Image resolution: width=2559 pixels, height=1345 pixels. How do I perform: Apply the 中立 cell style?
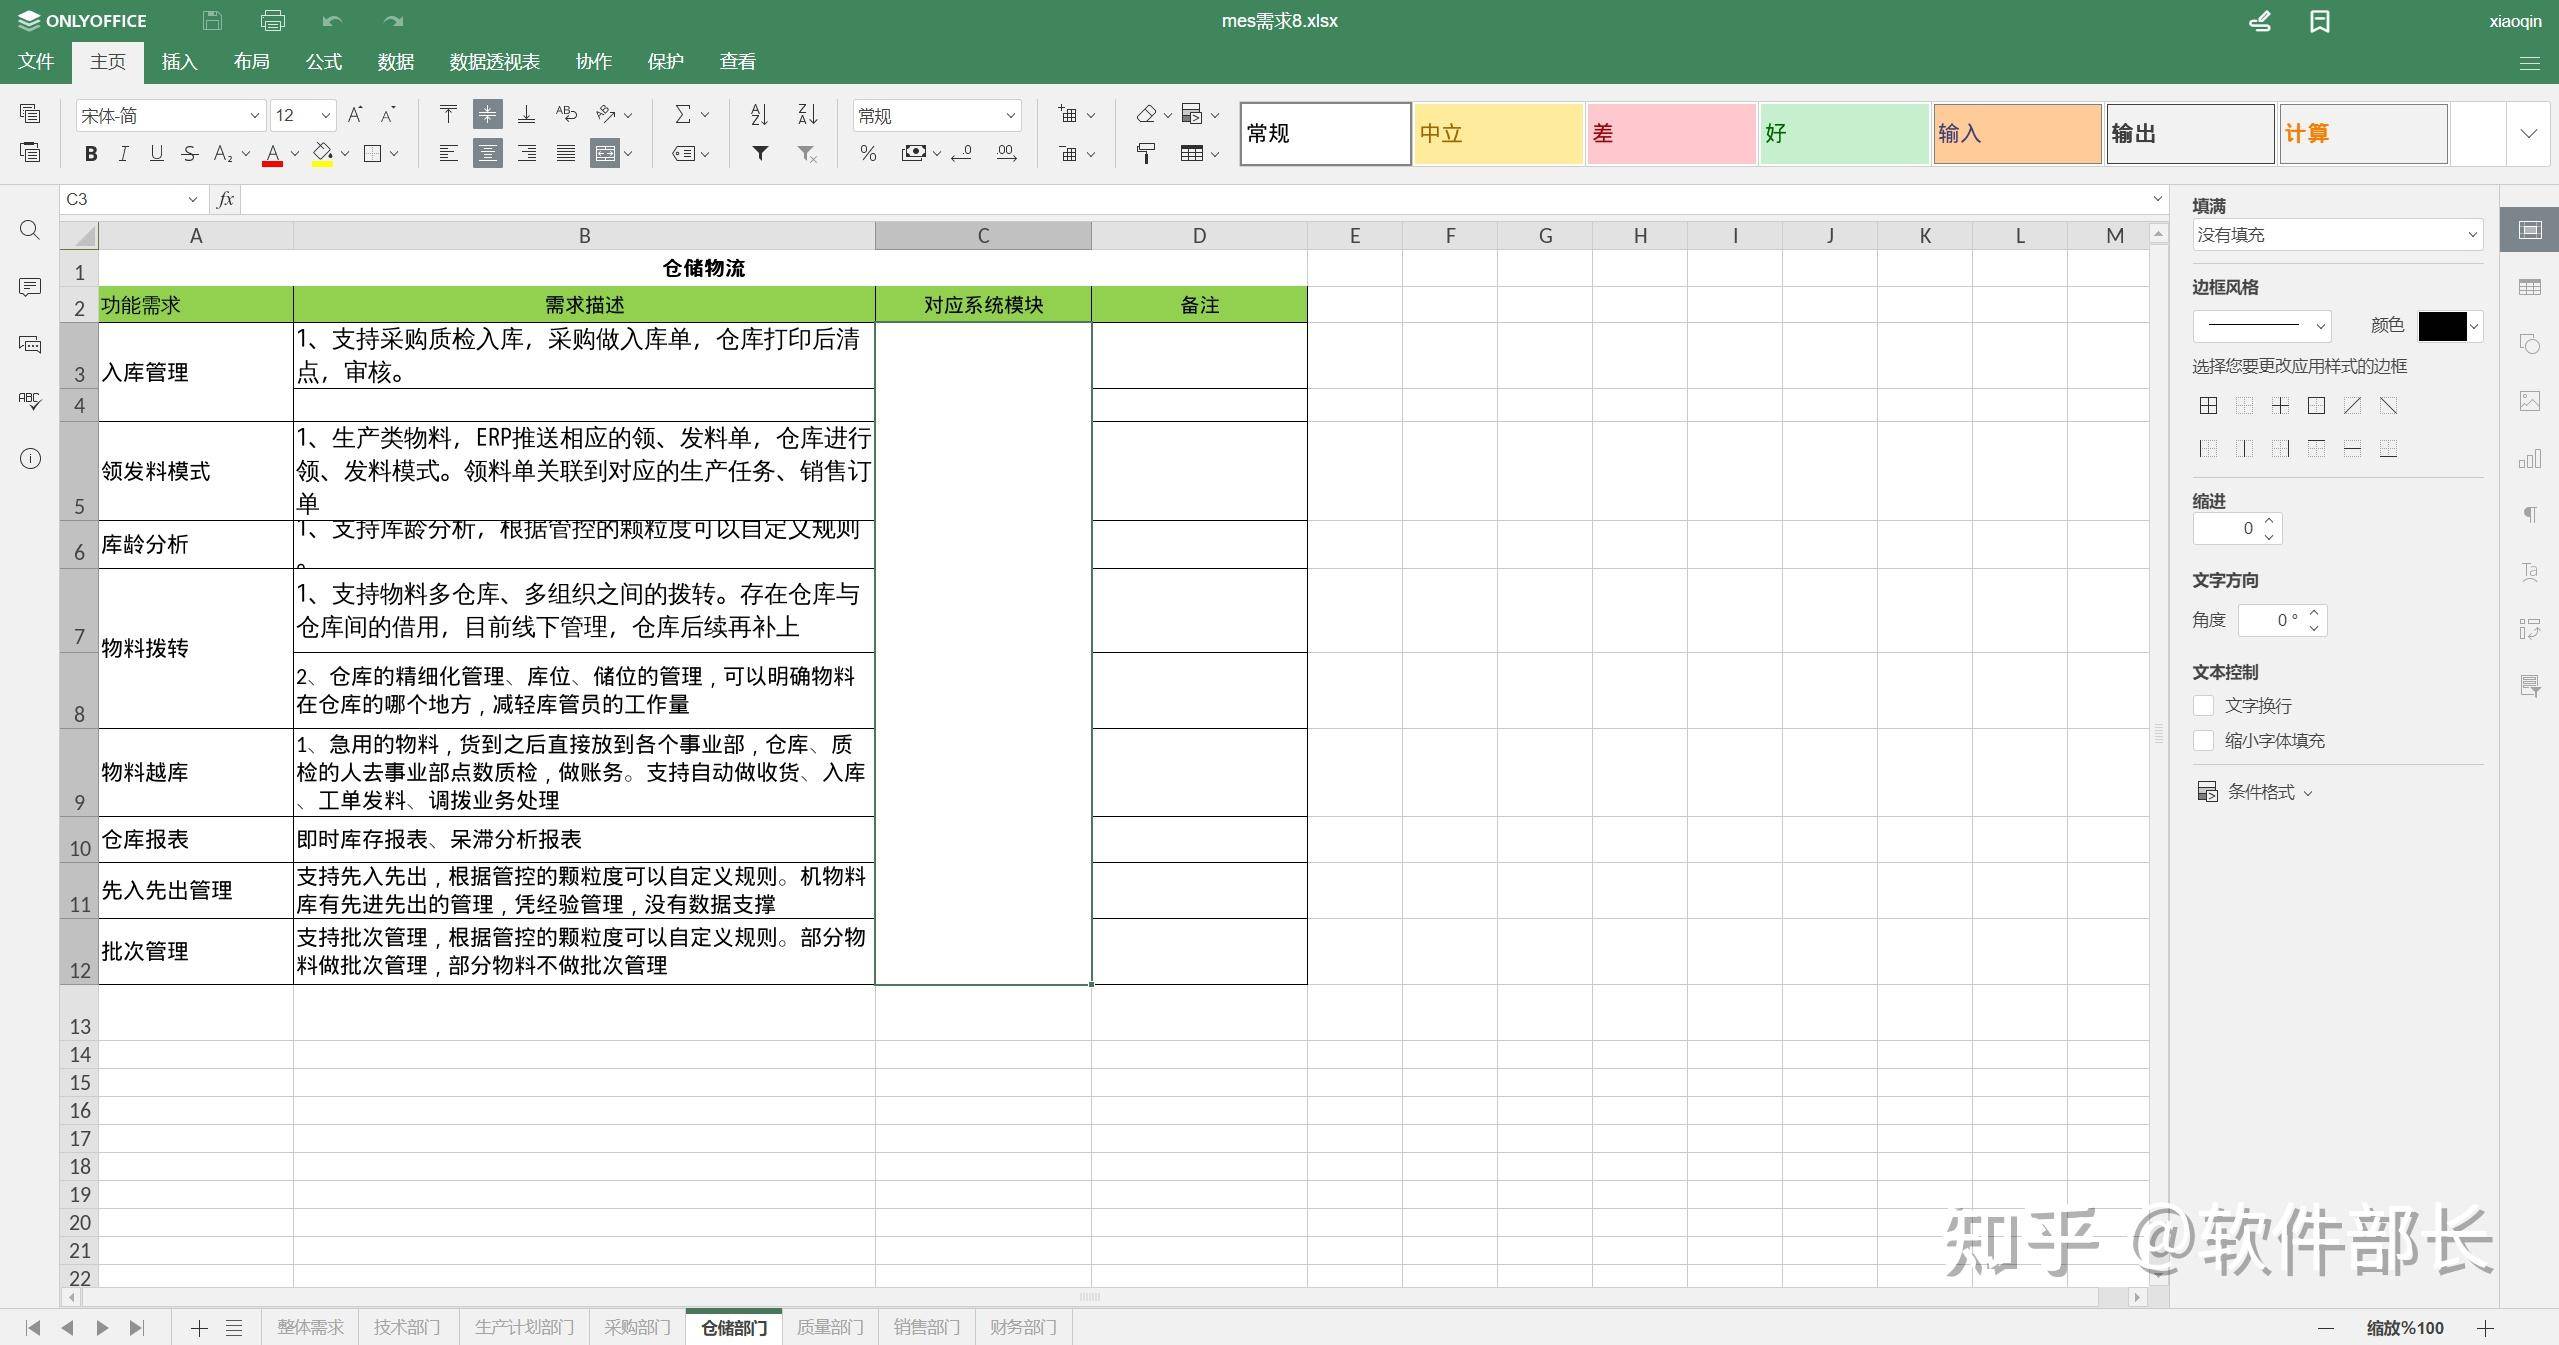click(x=1498, y=133)
